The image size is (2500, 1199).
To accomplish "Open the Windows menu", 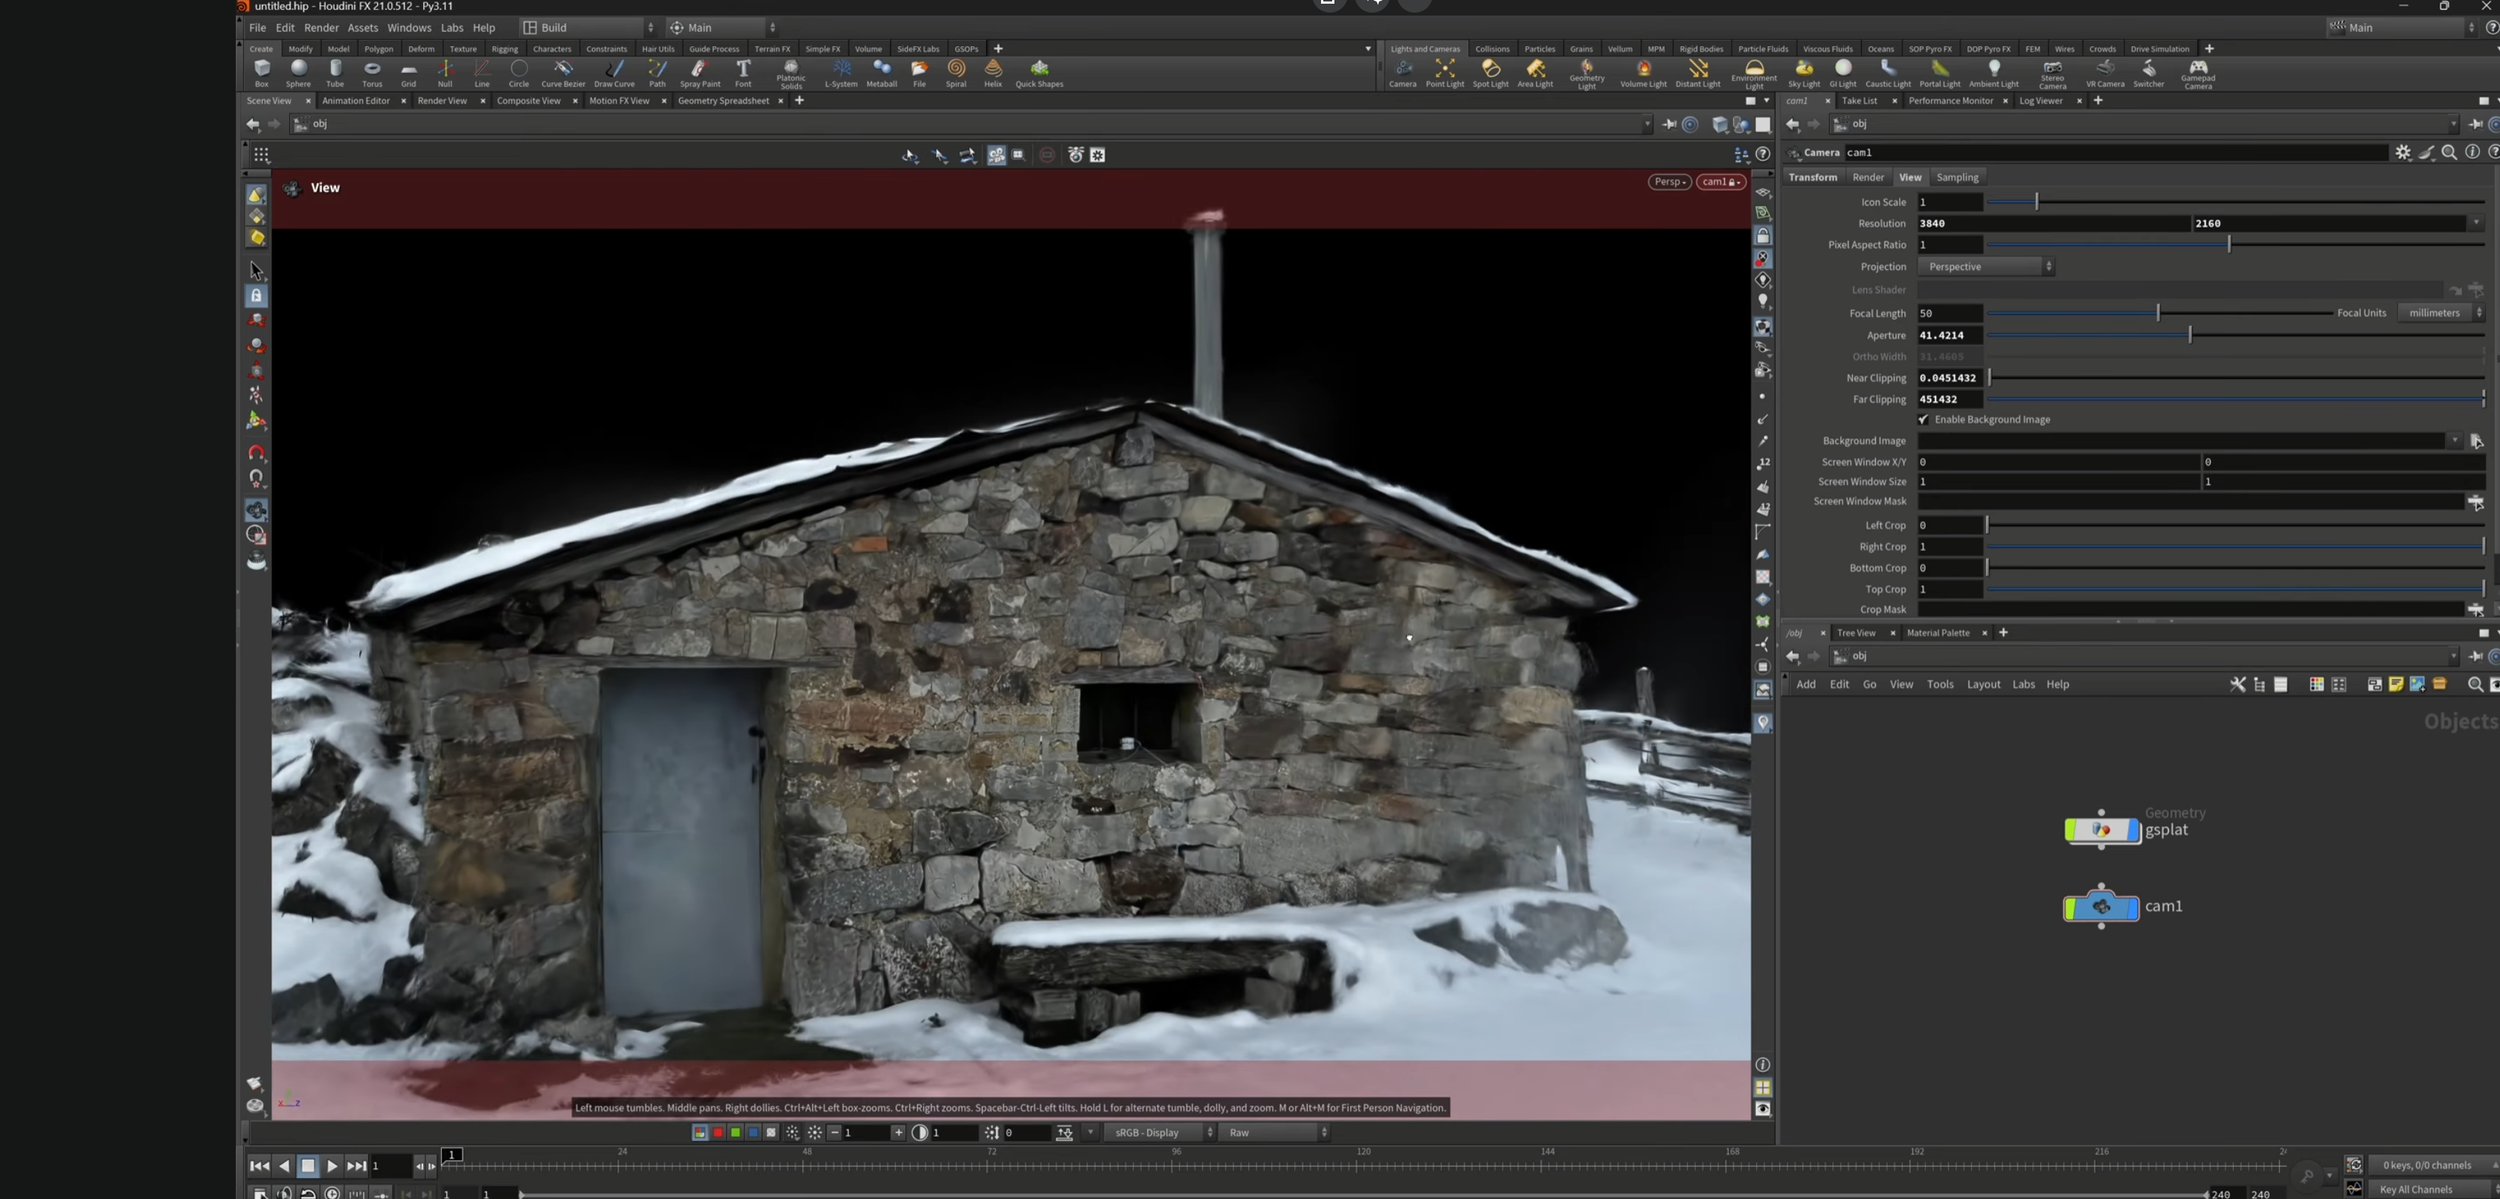I will click(x=408, y=28).
